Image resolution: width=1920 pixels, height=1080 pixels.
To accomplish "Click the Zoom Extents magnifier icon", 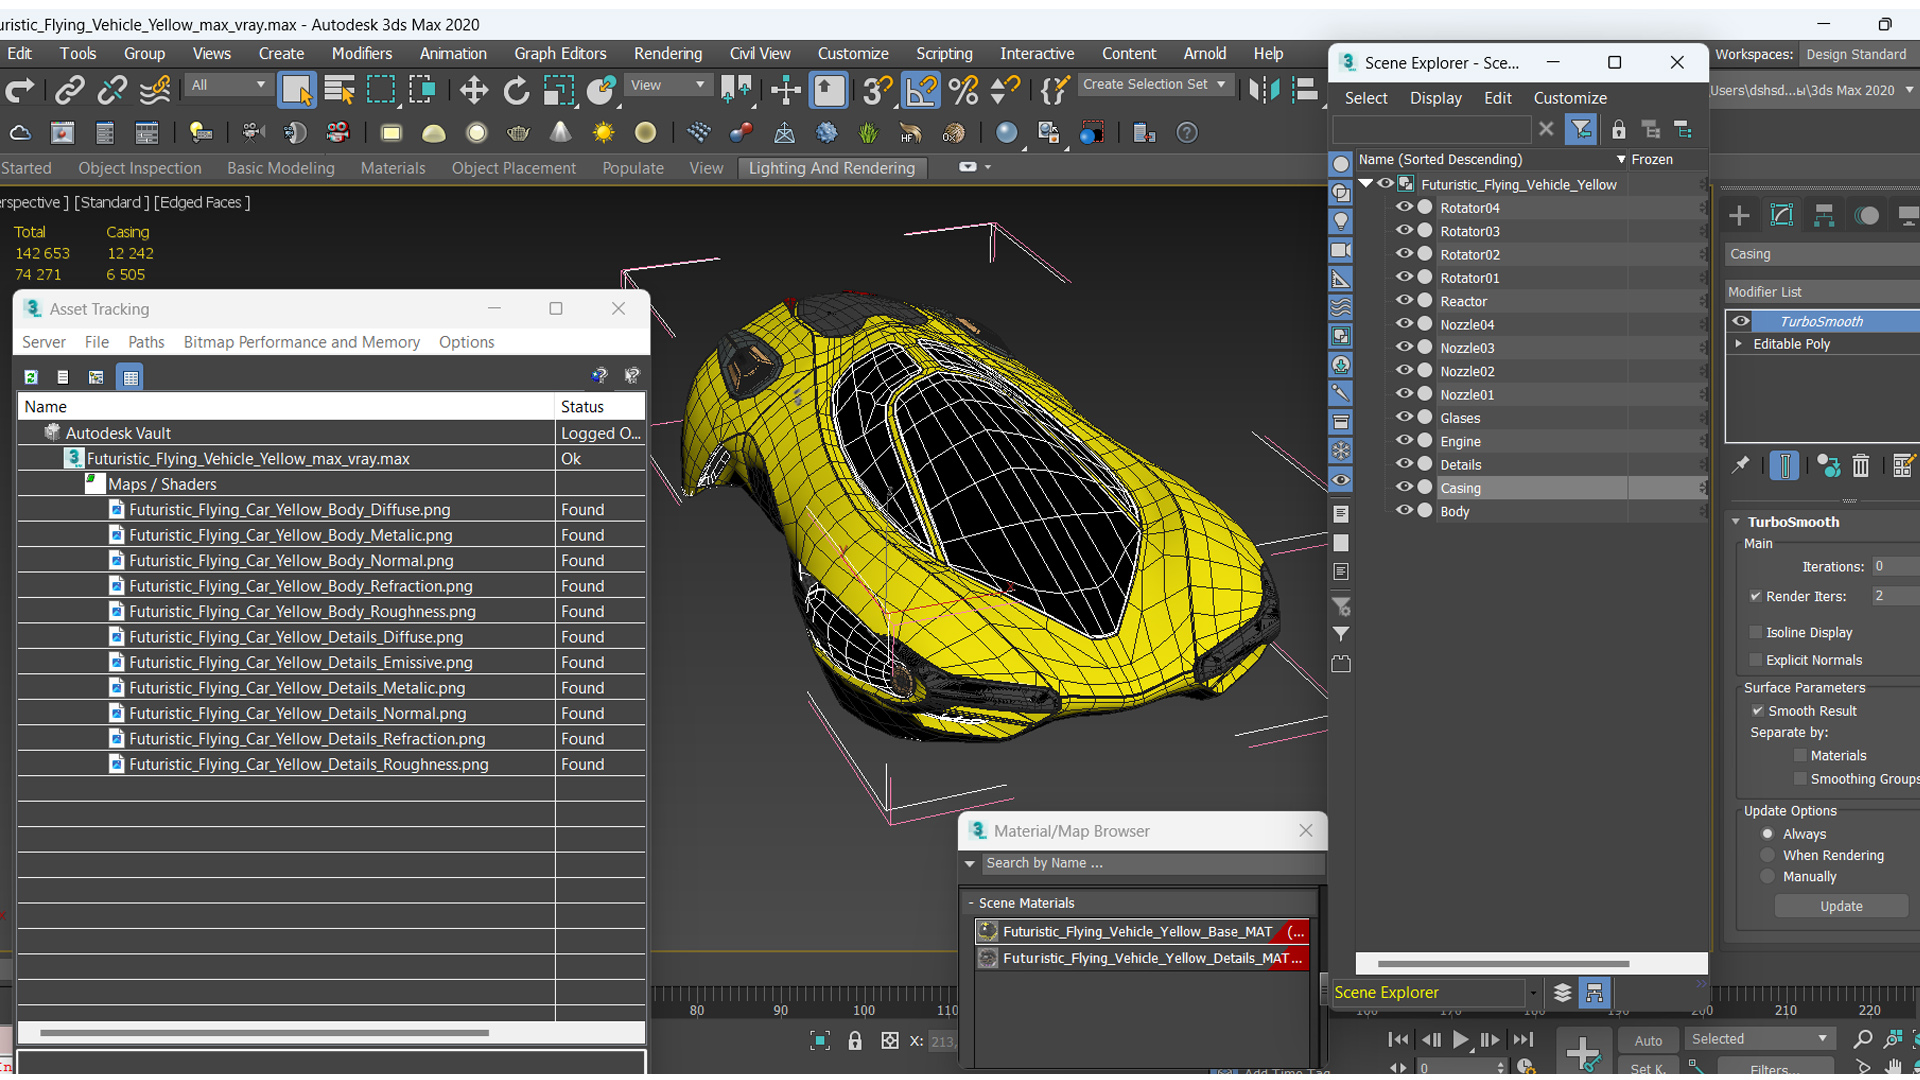I will [x=1862, y=1040].
